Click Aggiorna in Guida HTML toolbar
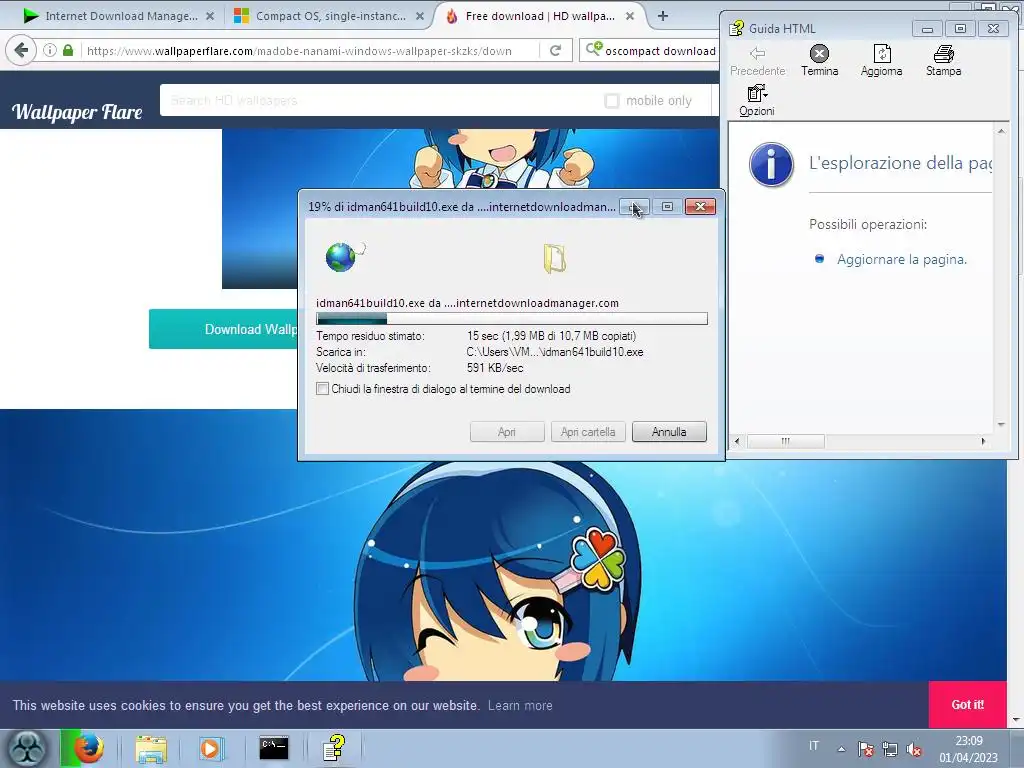 coord(881,61)
